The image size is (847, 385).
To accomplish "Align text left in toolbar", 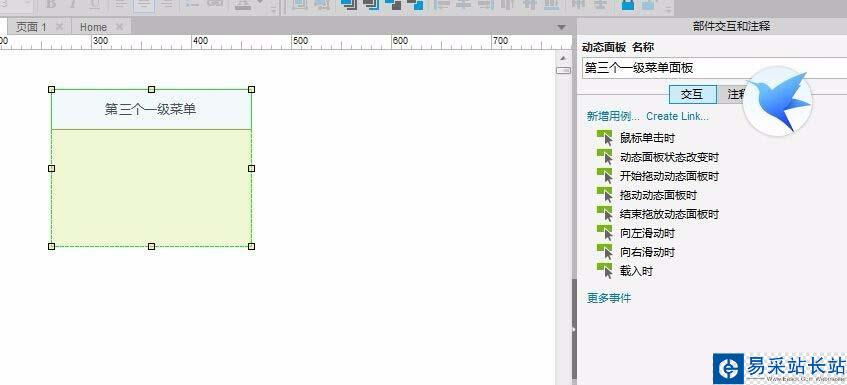I will [x=123, y=4].
